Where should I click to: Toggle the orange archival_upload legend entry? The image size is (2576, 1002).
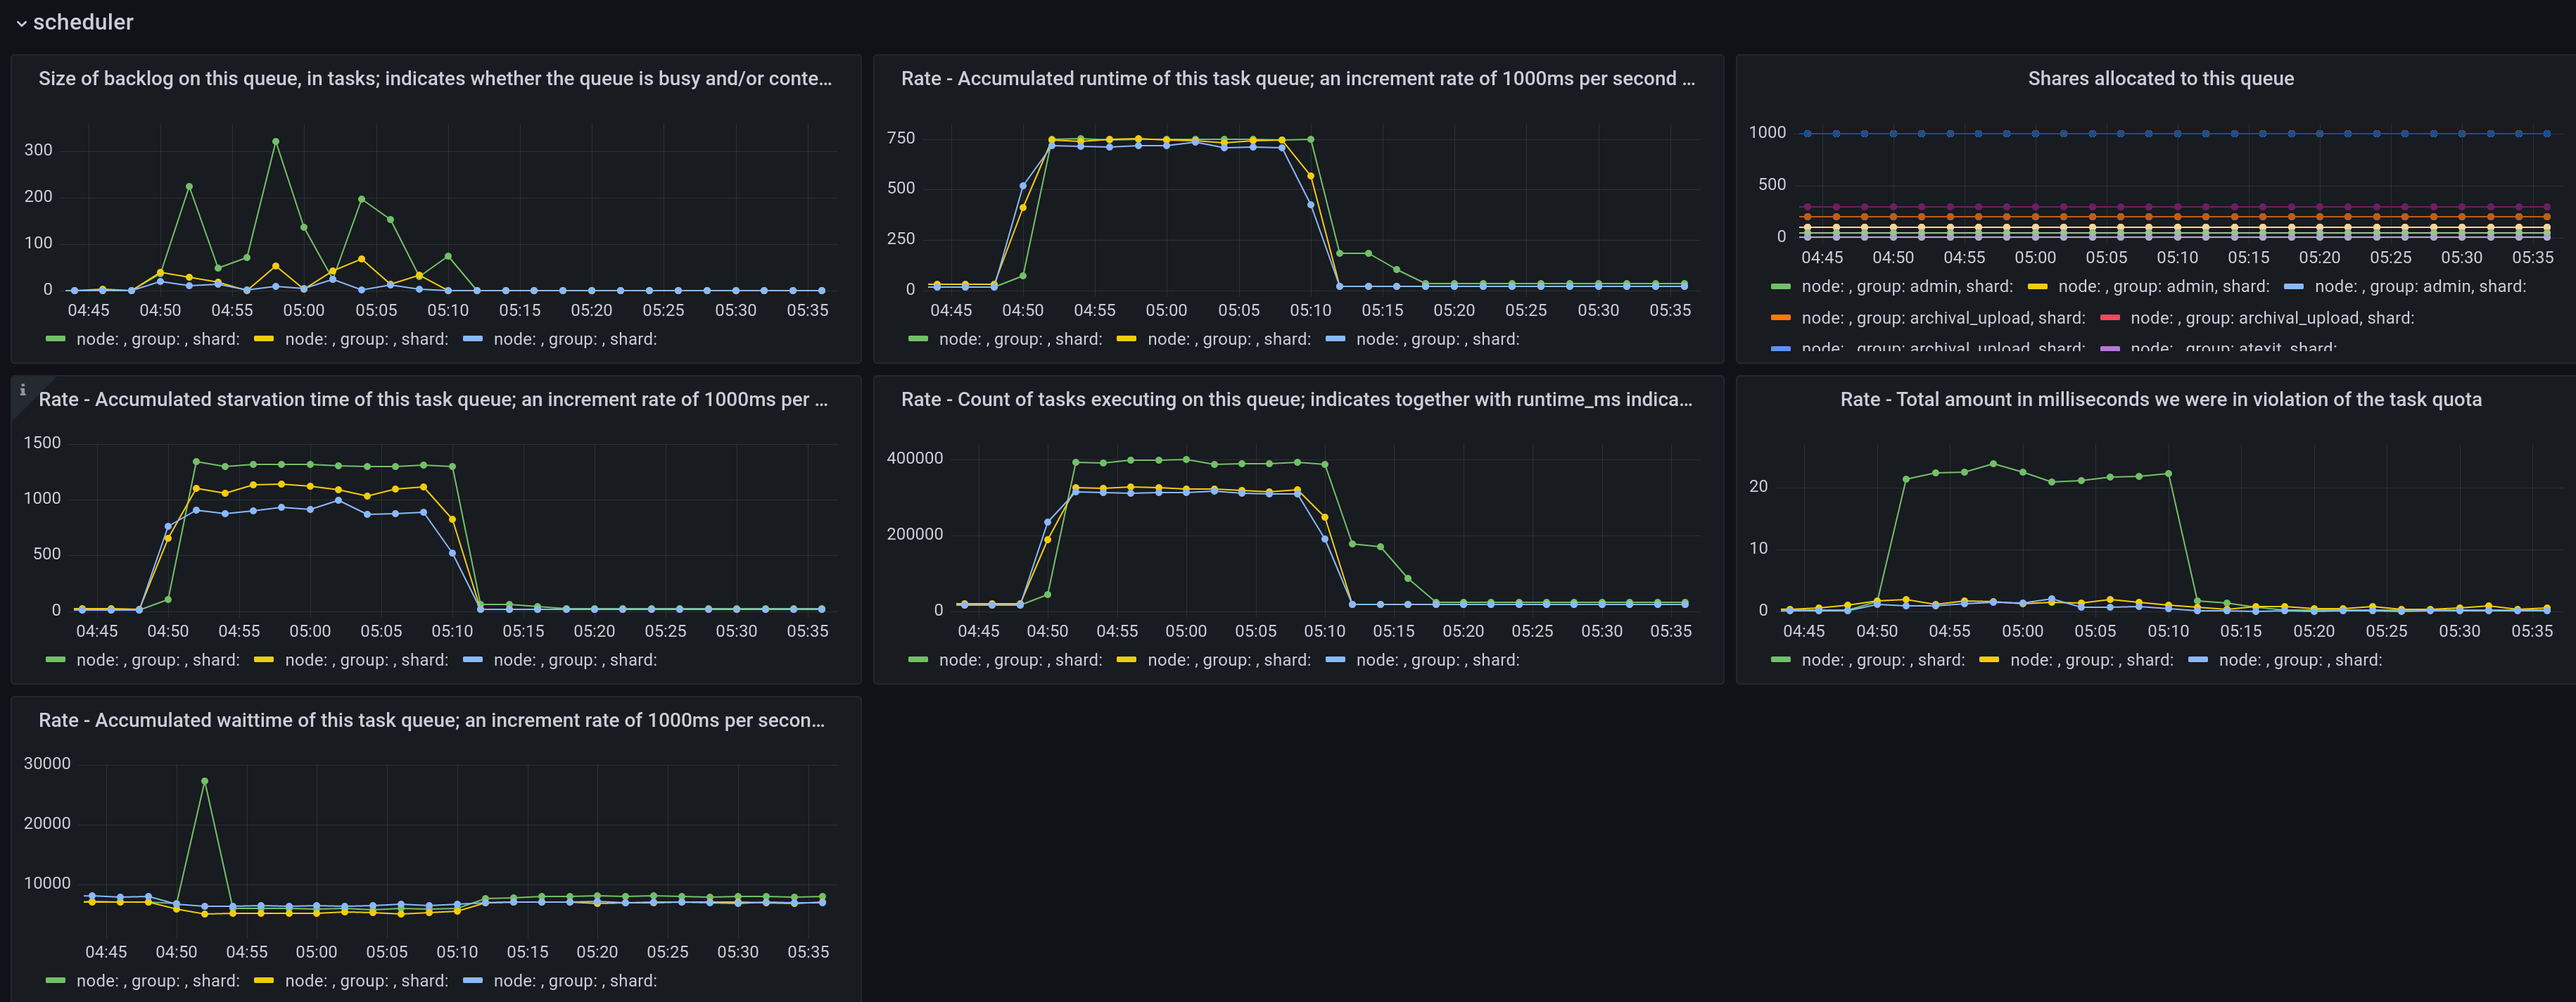[1944, 317]
